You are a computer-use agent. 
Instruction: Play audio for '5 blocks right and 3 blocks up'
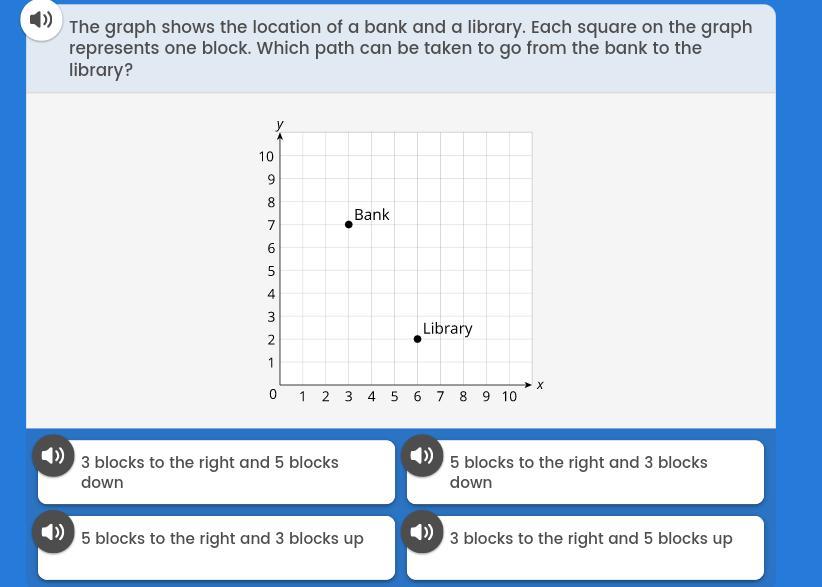53,531
